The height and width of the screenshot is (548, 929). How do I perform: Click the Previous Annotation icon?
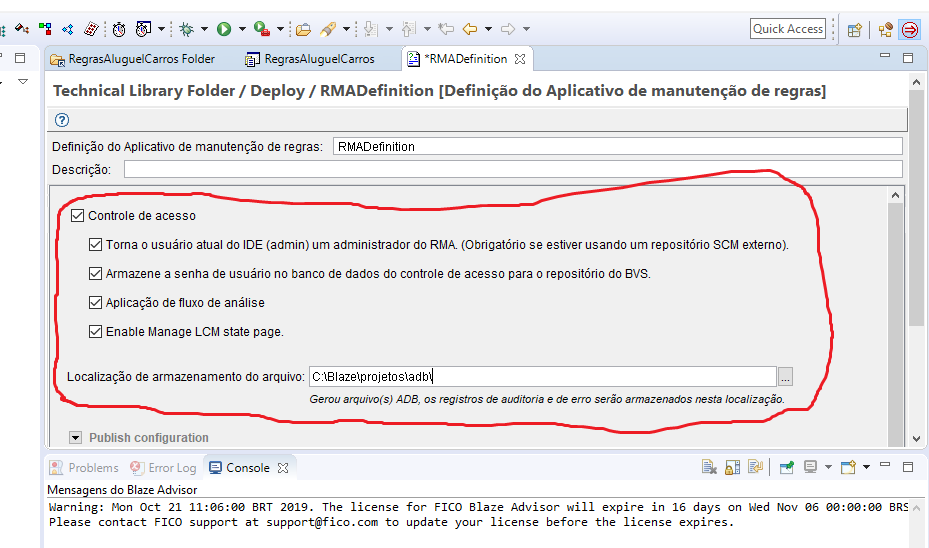[x=409, y=28]
